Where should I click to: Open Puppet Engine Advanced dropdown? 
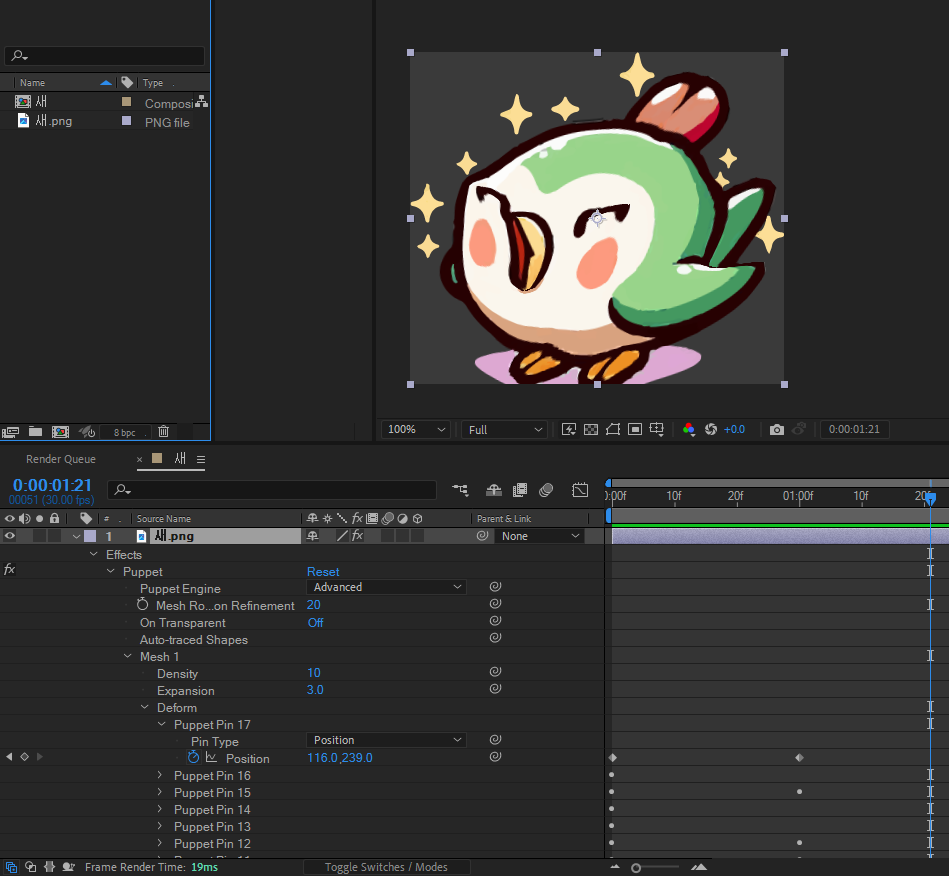pyautogui.click(x=386, y=587)
